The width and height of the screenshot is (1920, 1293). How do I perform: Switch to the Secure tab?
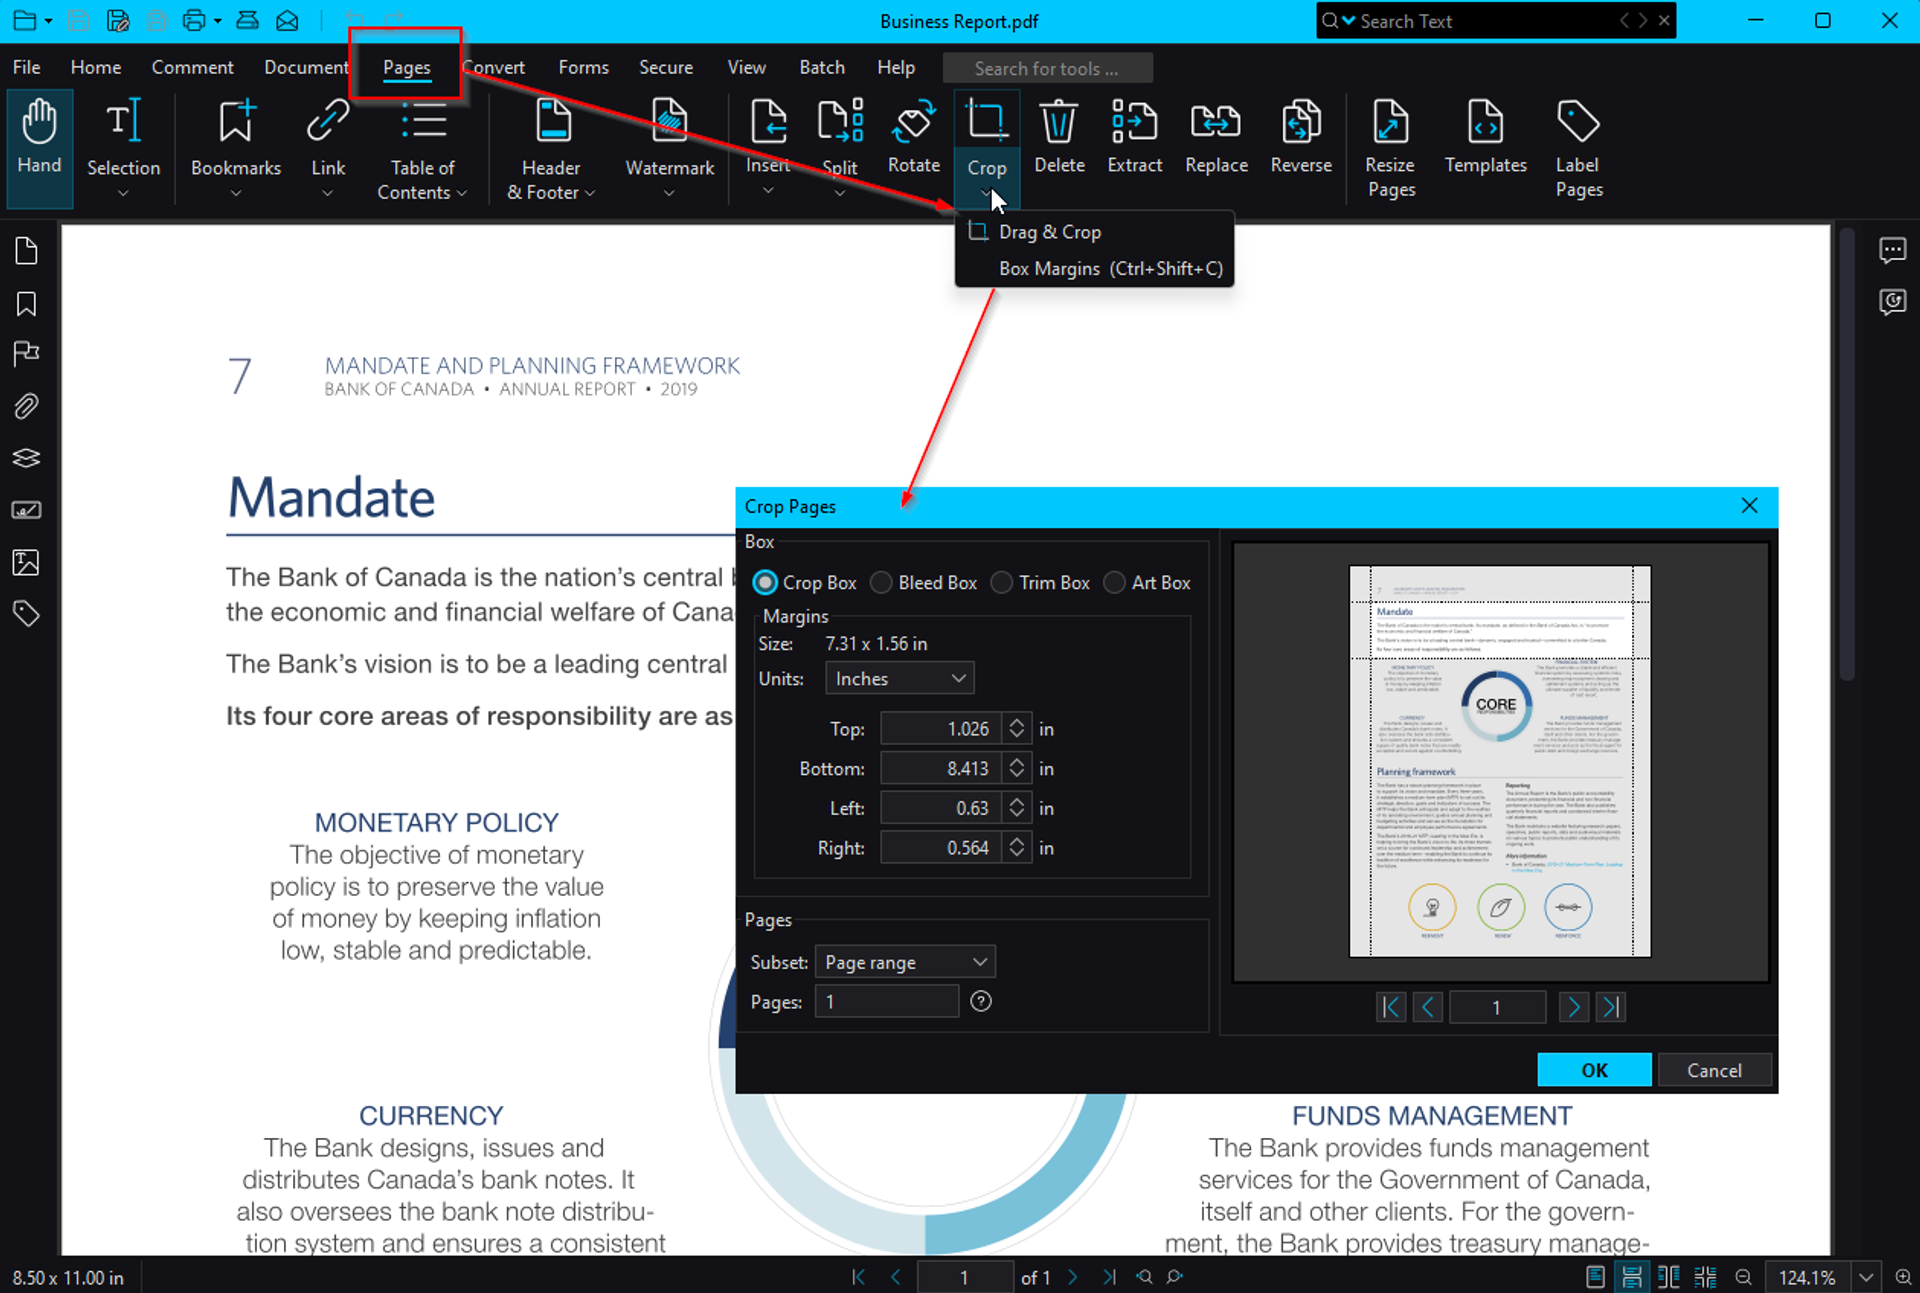coord(666,67)
